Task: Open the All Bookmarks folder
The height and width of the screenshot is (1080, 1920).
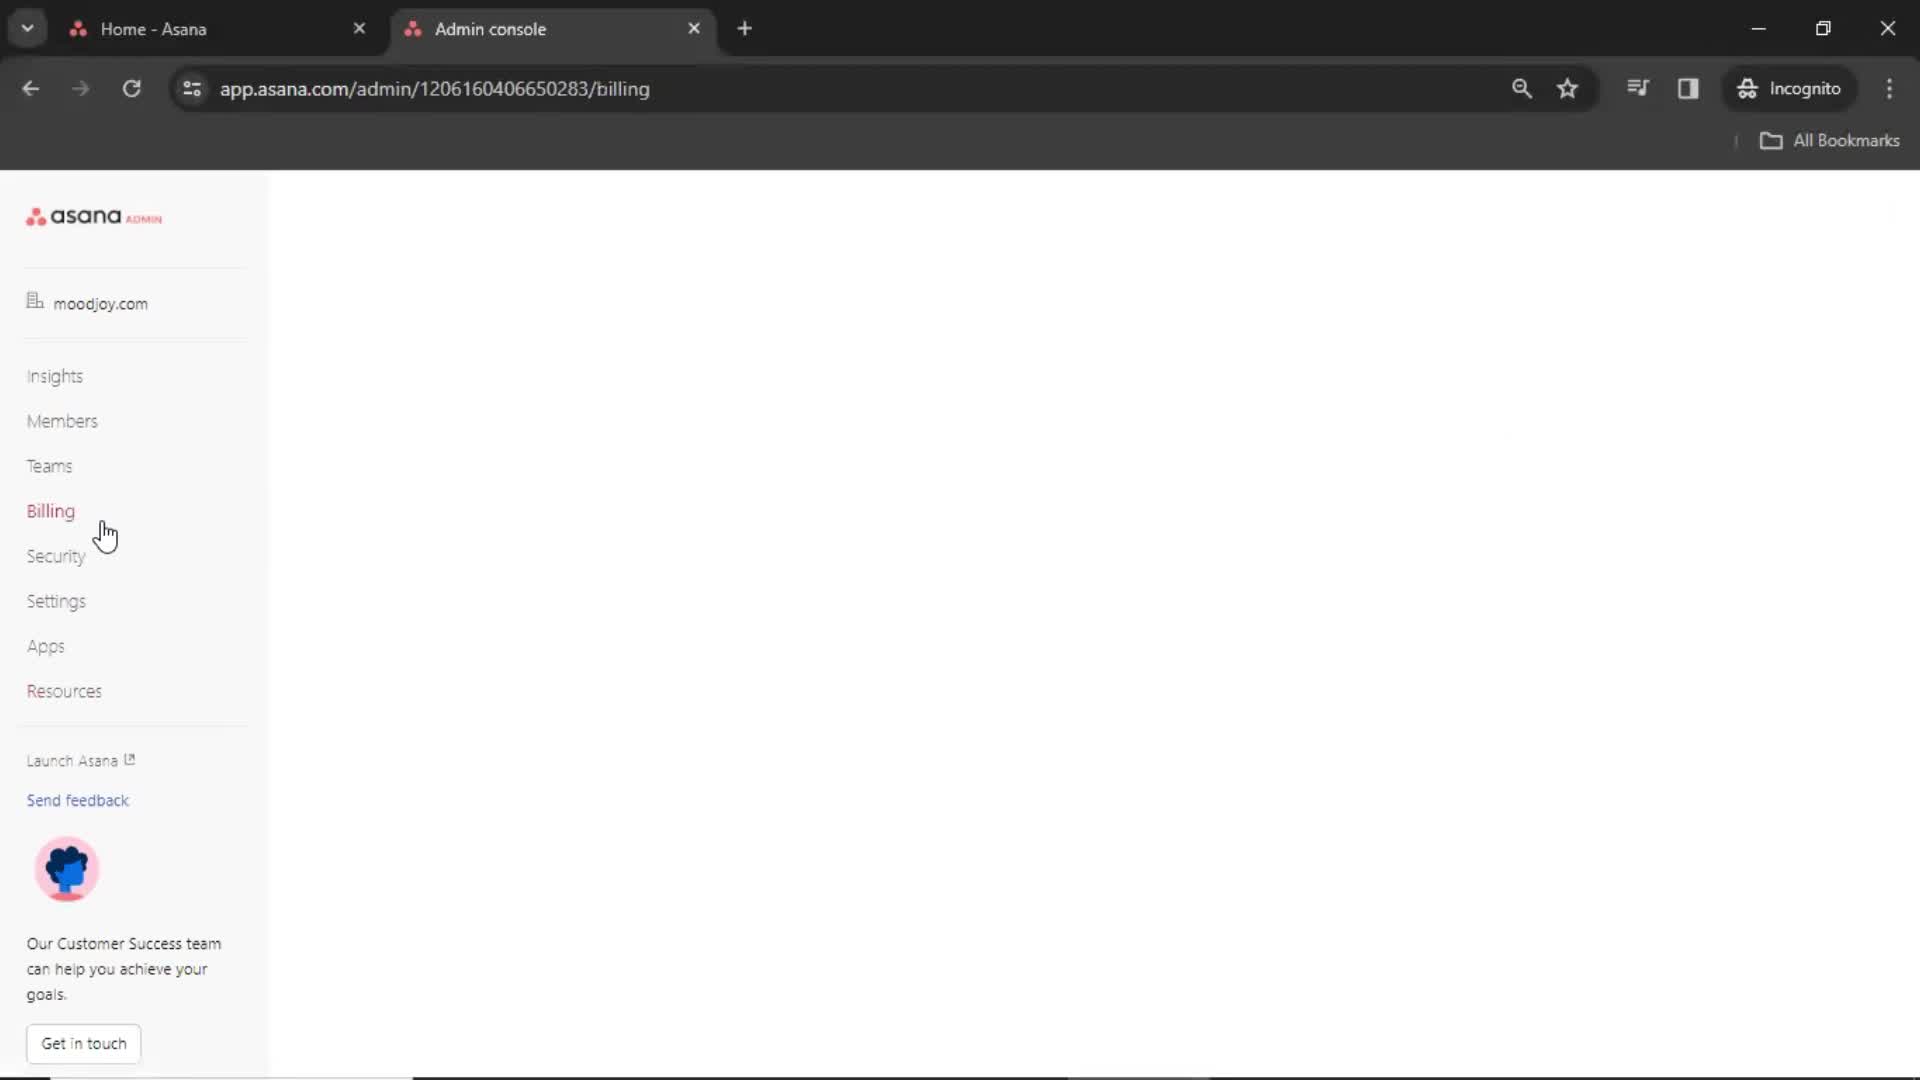Action: pos(1830,141)
